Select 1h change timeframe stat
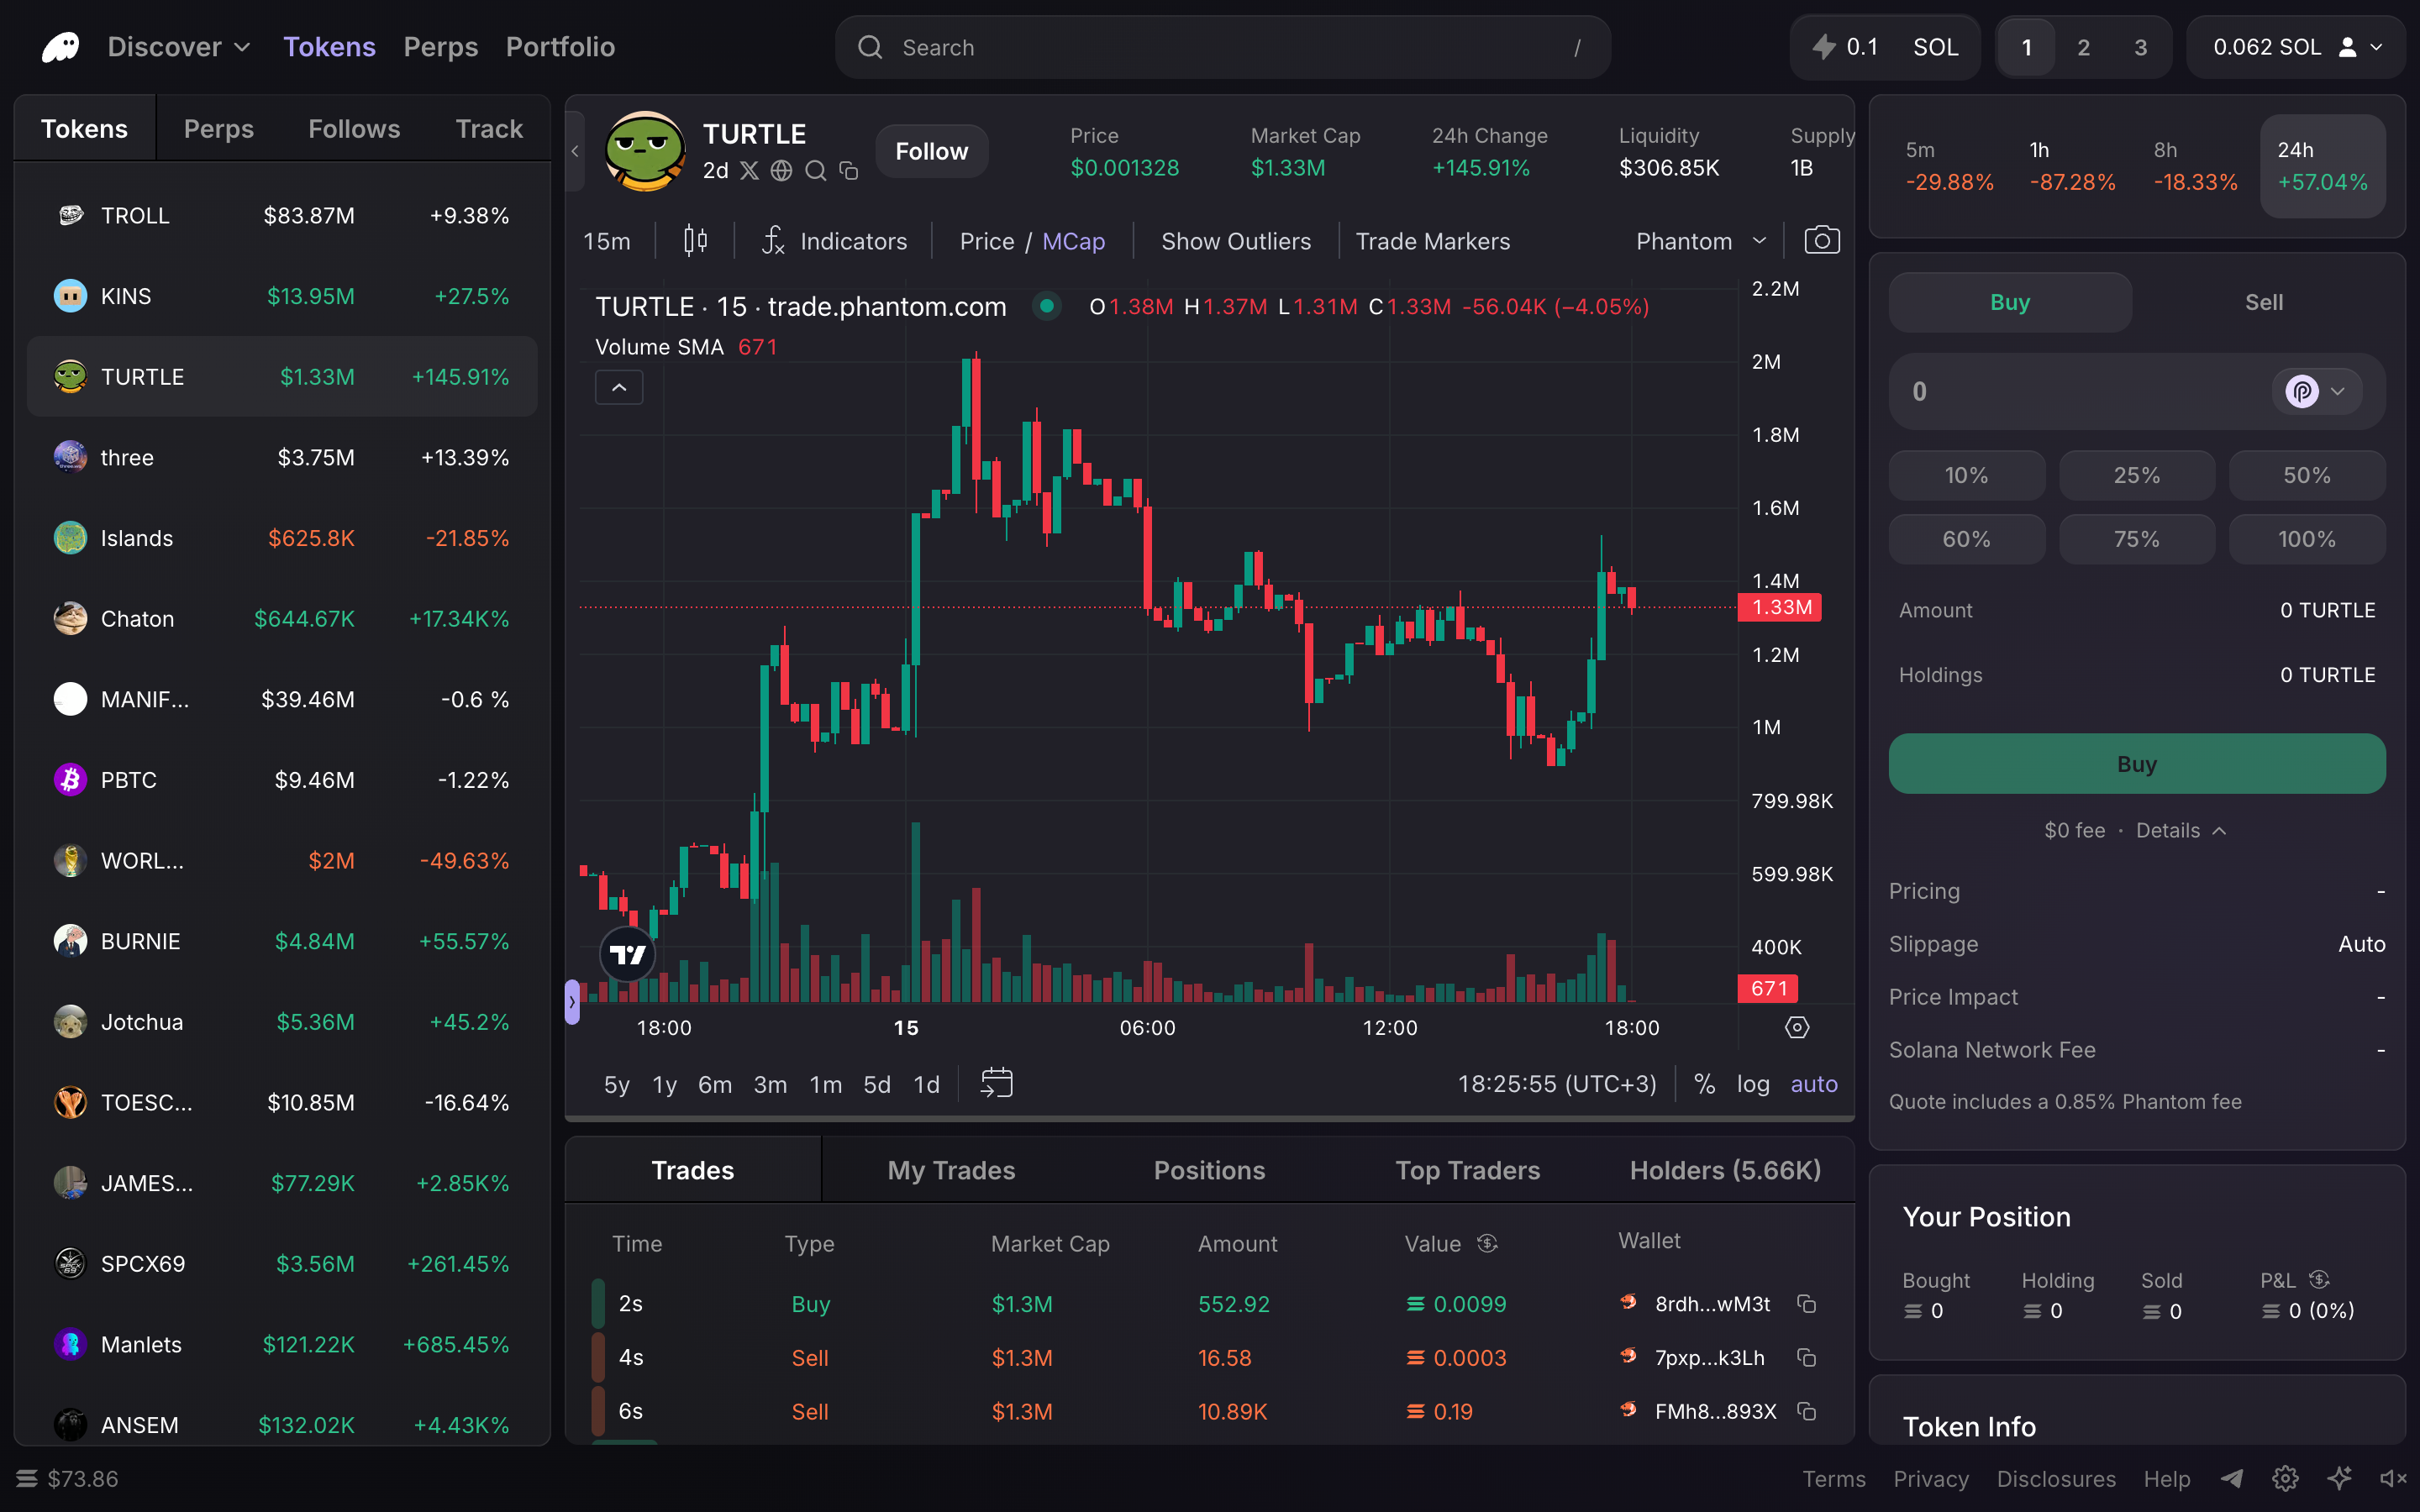The width and height of the screenshot is (2420, 1512). click(x=2072, y=166)
